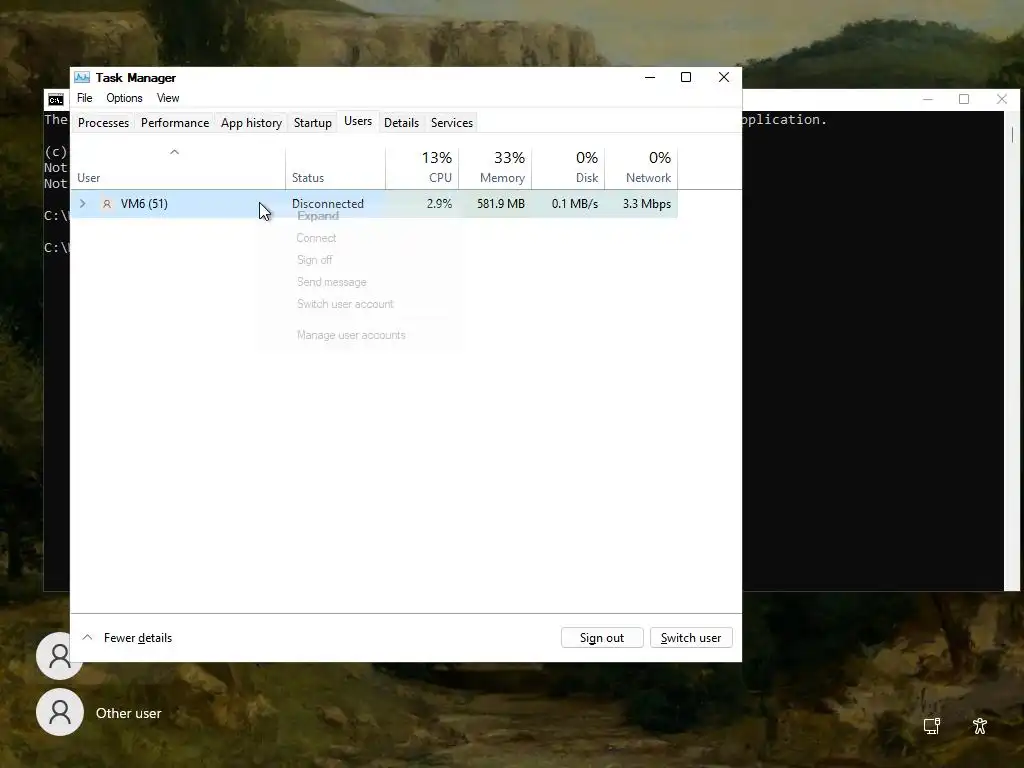Switch to the App history tab
The width and height of the screenshot is (1024, 768).
point(251,123)
